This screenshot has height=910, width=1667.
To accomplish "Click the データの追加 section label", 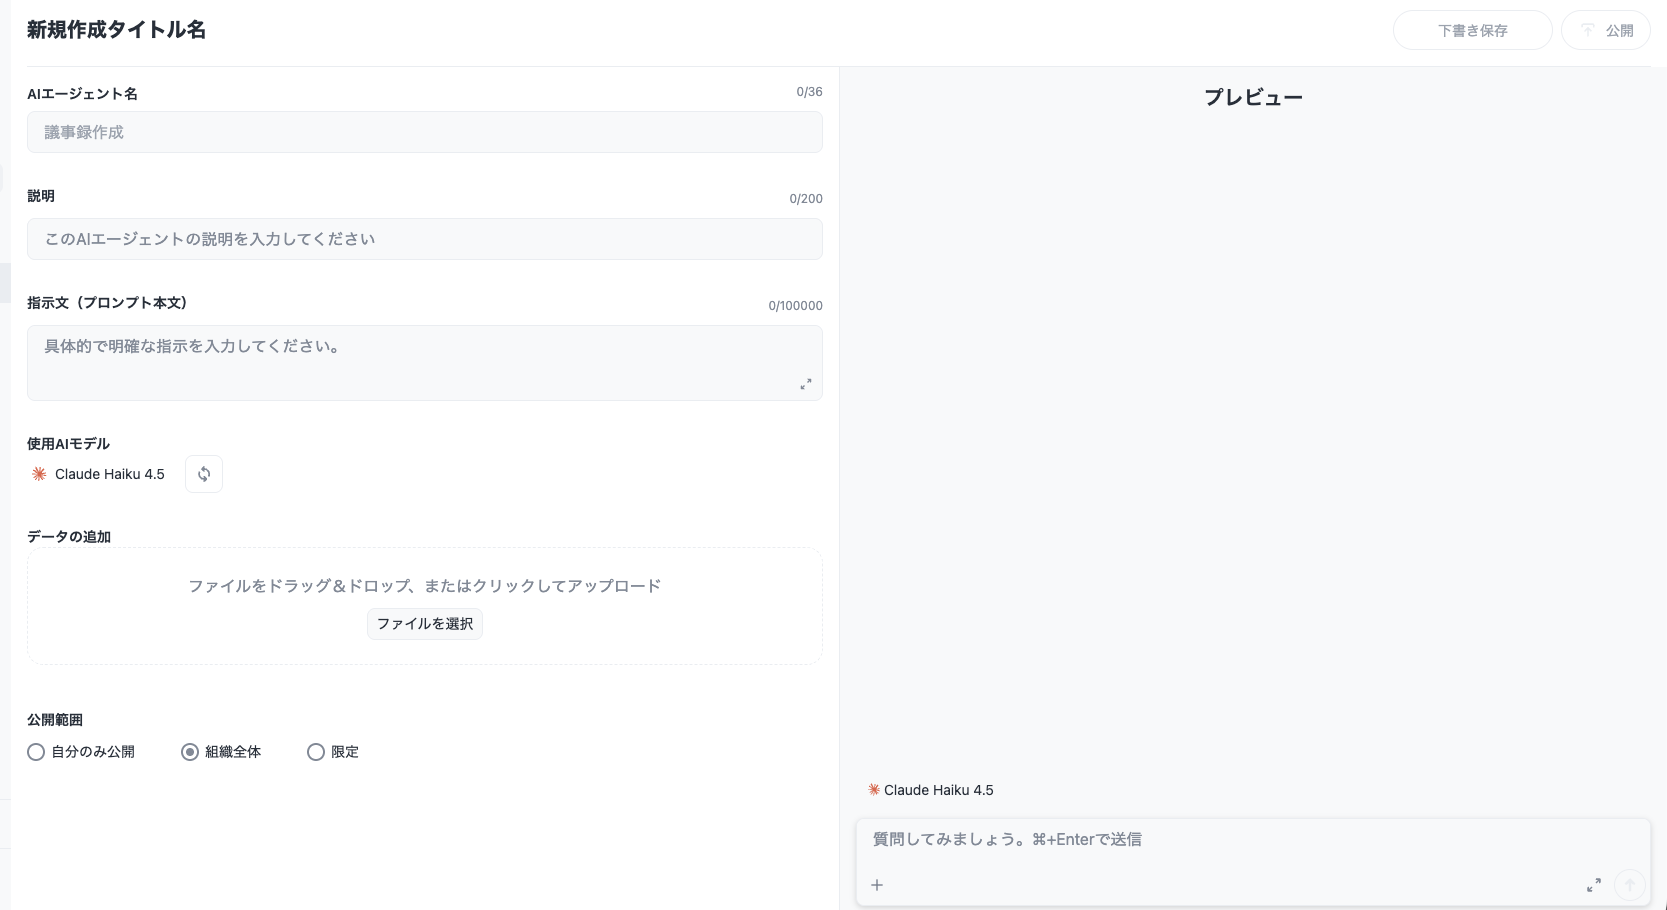I will tap(69, 537).
